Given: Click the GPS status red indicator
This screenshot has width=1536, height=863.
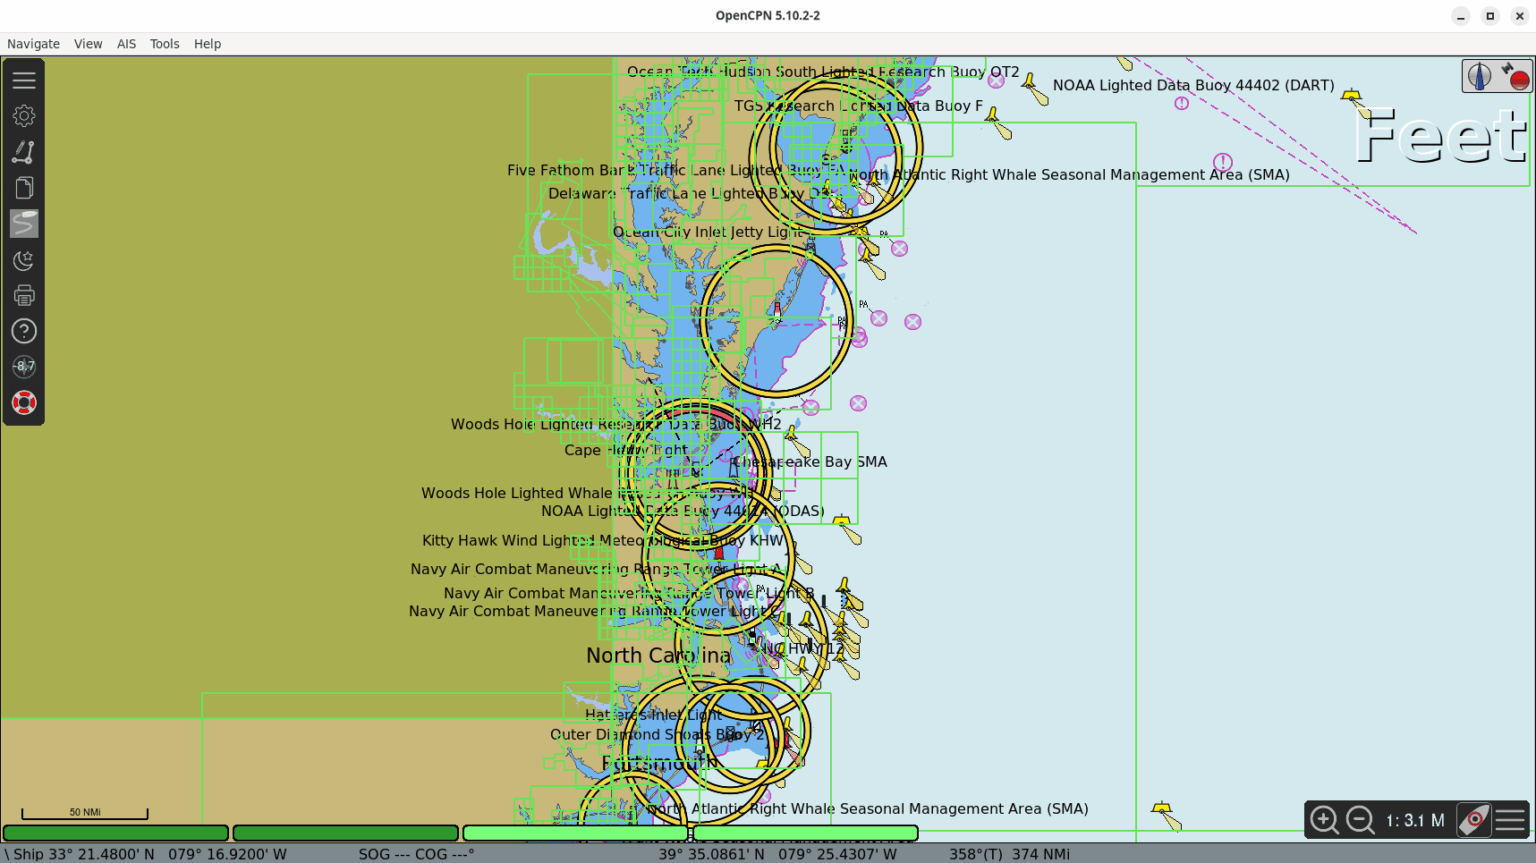Looking at the screenshot, I should (x=1514, y=76).
